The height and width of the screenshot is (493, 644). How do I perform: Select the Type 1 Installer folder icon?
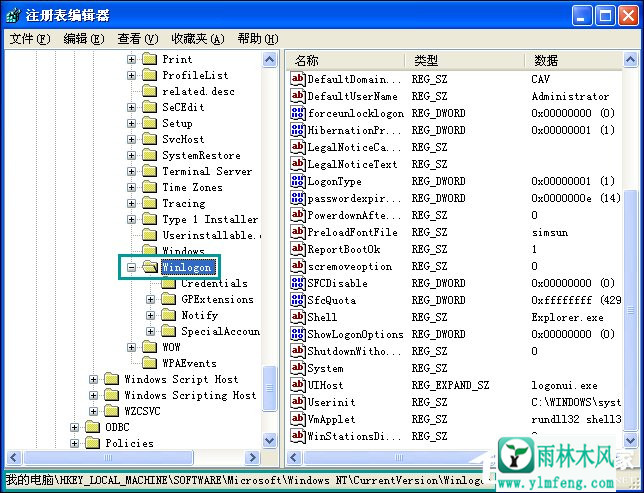150,219
